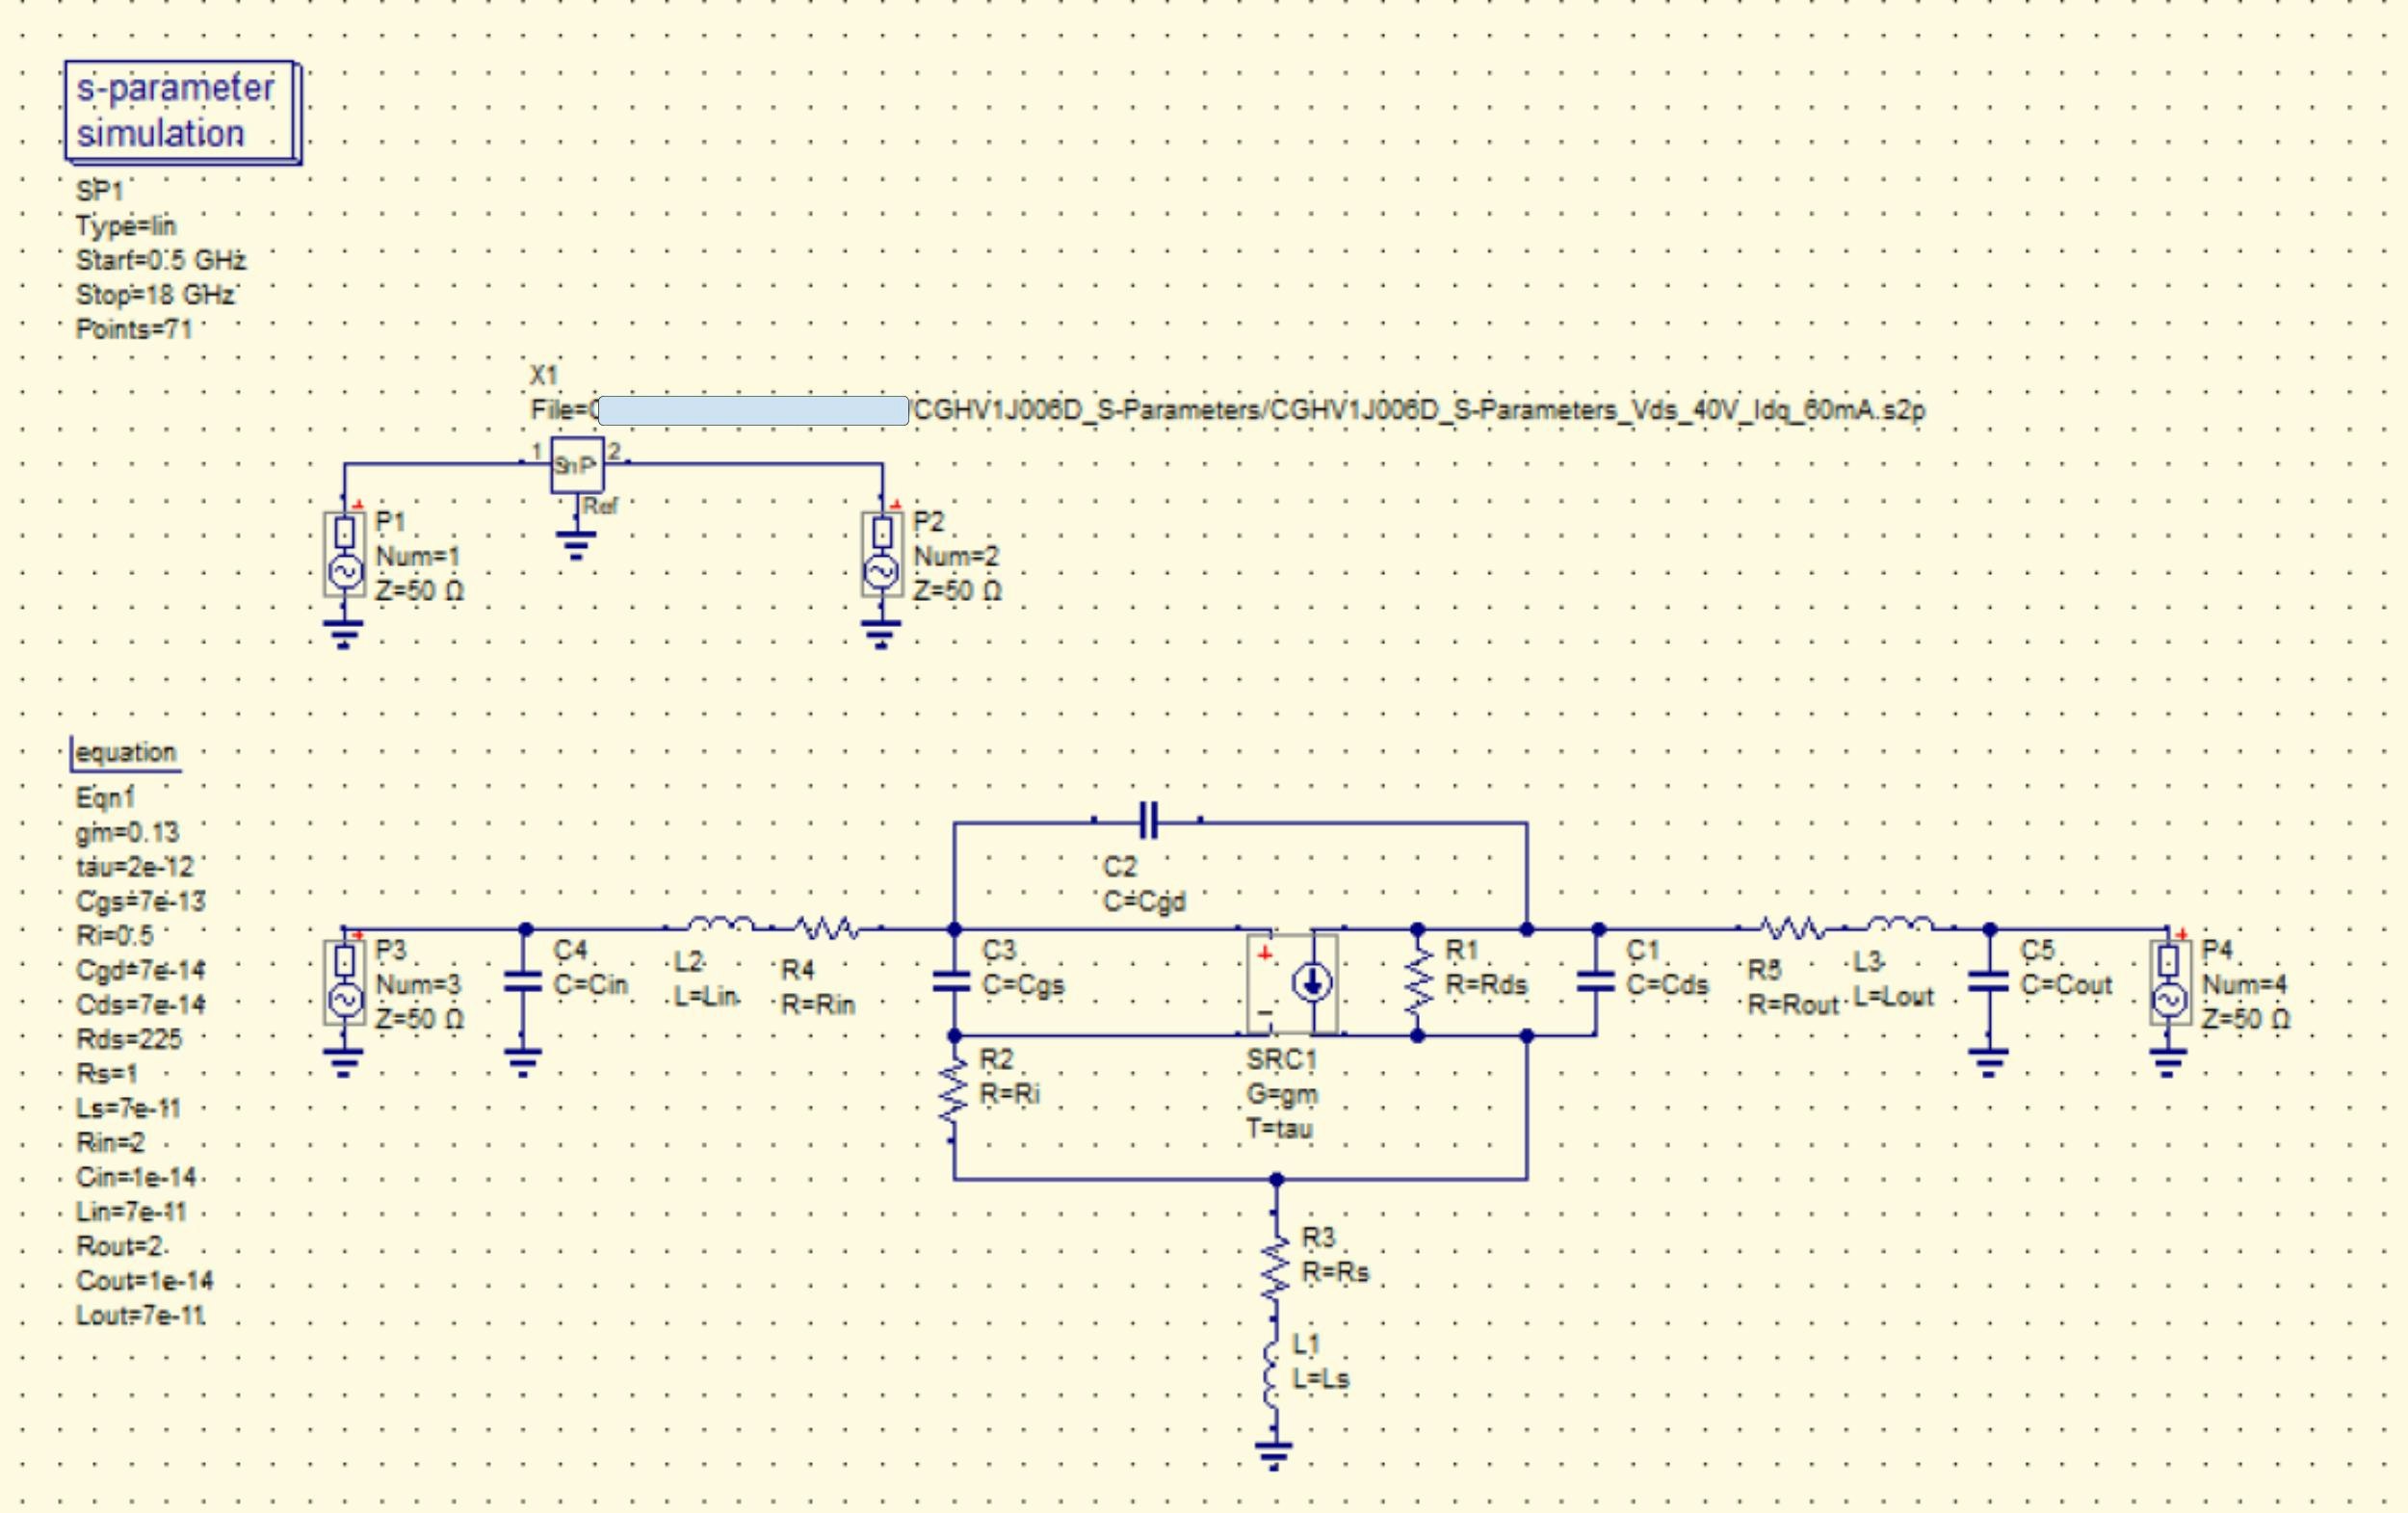Select resistor R3 symbol

1275,1266
